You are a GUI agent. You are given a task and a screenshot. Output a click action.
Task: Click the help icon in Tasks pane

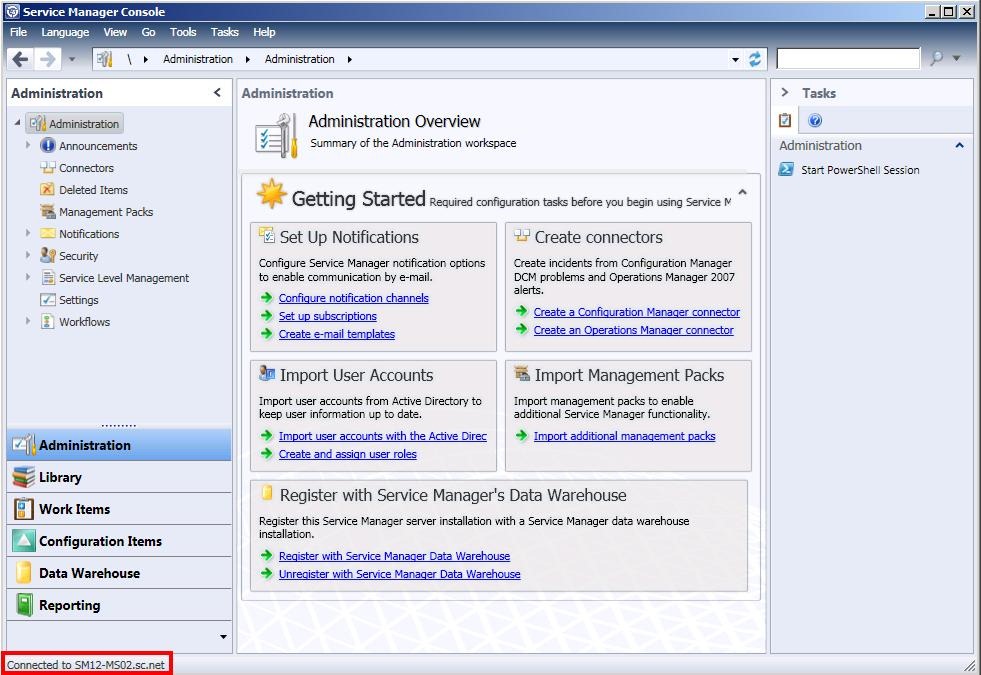tap(815, 121)
